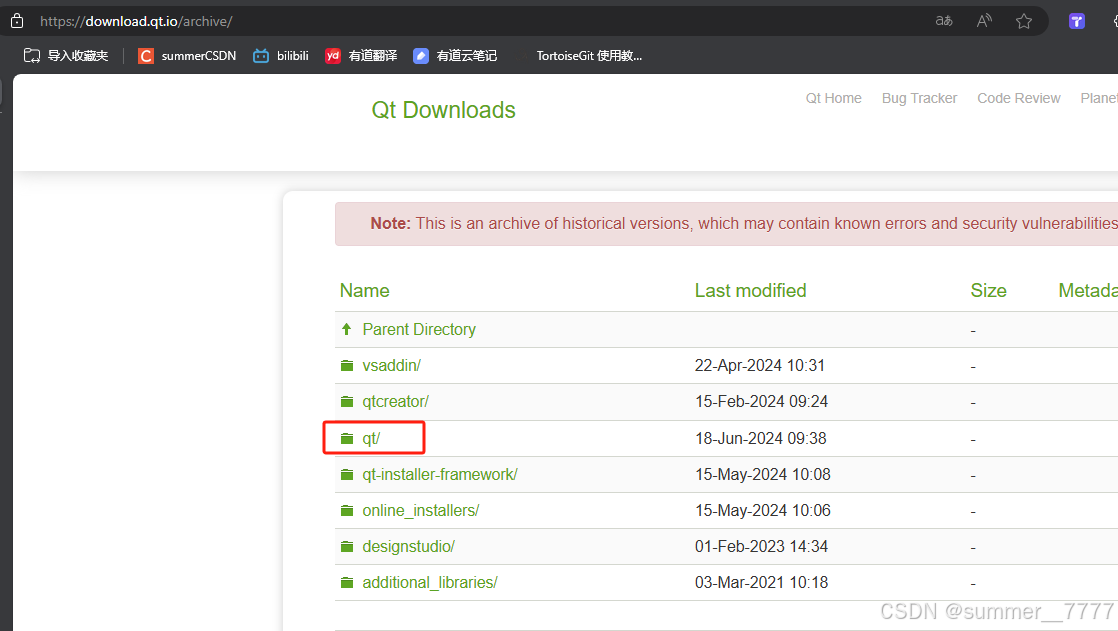Open the 导入收藏夹 favorites folder
Viewport: 1118px width, 631px height.
coord(66,56)
